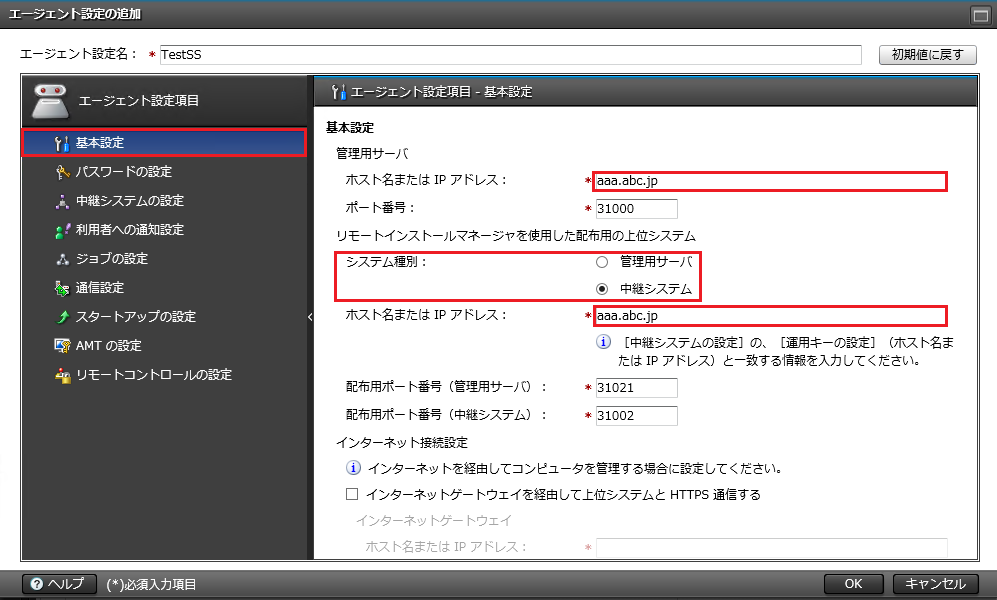The width and height of the screenshot is (997, 600).
Task: Click the ジョブの設定 icon
Action: 62,259
